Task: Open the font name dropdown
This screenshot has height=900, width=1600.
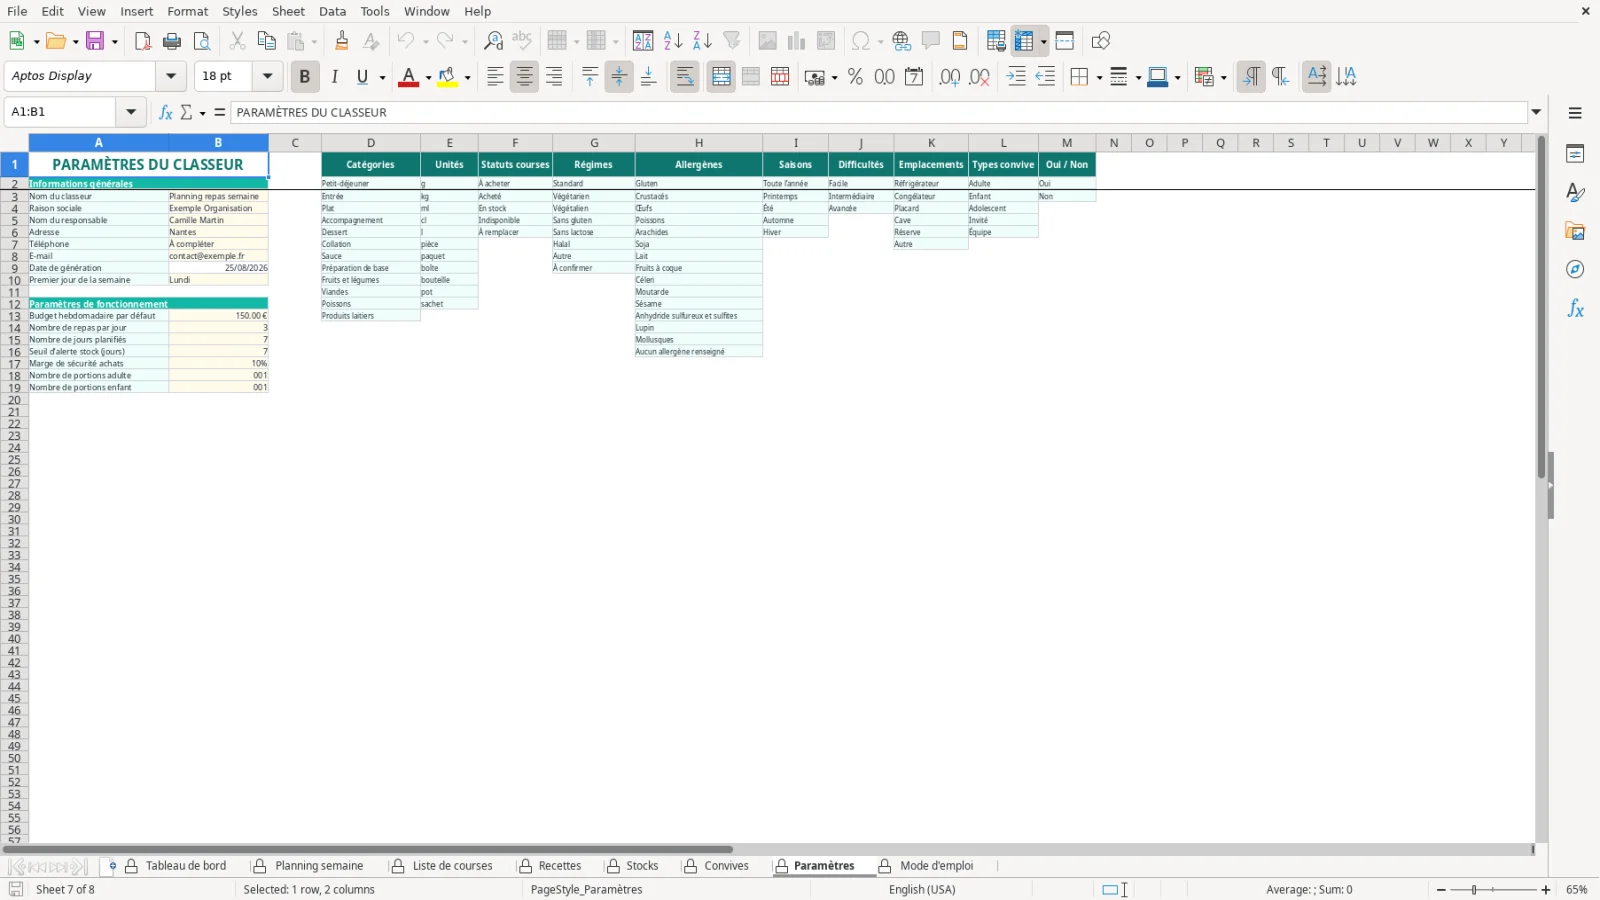Action: pos(171,76)
